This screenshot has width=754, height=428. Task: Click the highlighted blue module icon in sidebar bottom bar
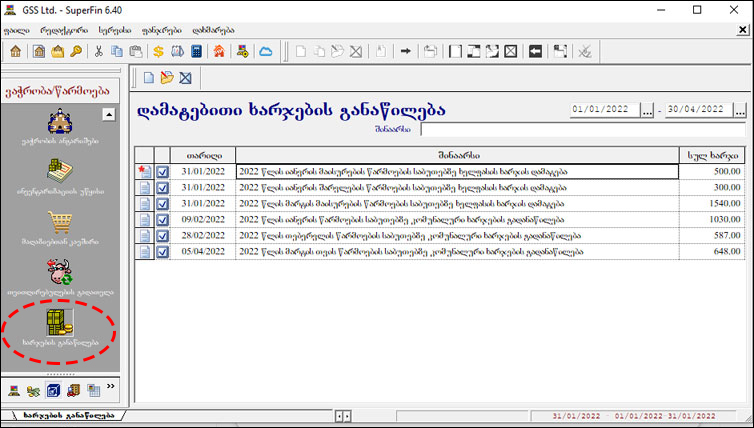(x=53, y=390)
